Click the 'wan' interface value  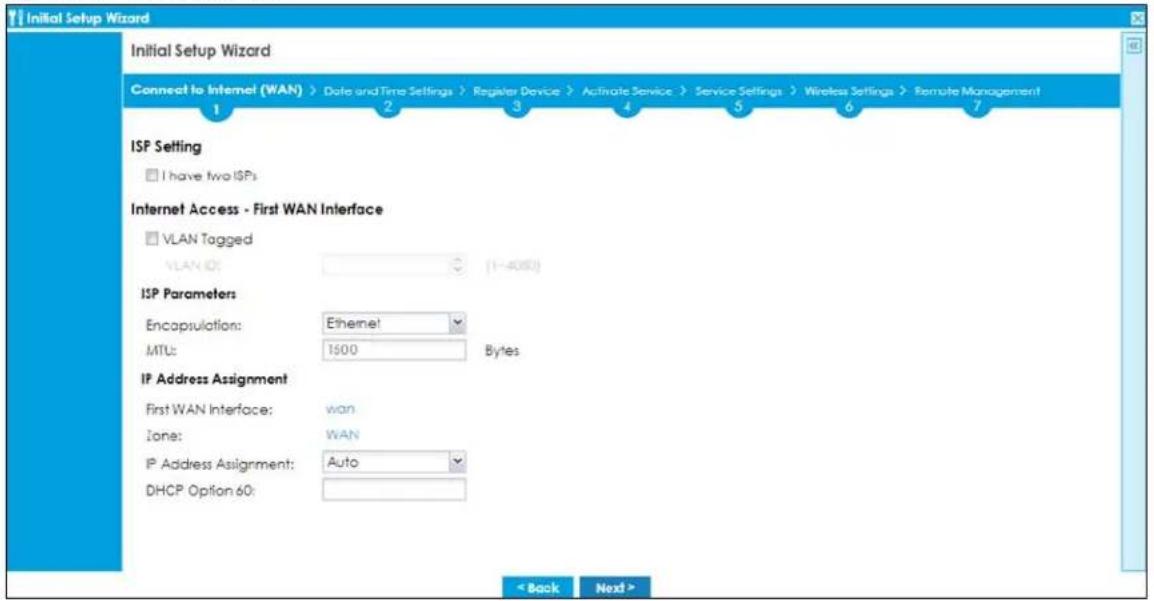click(340, 408)
